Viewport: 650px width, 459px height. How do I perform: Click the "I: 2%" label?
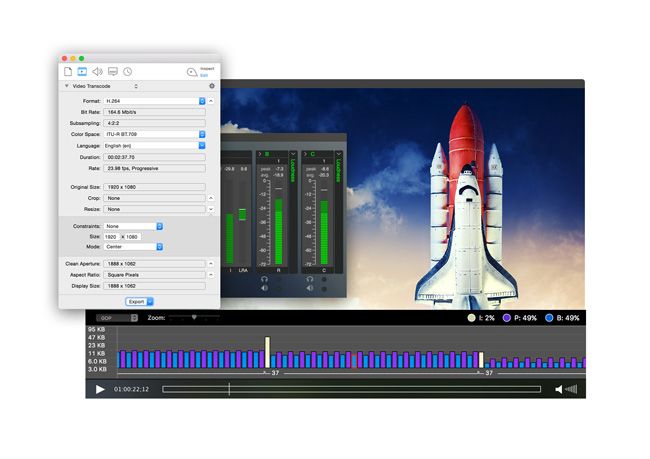(x=487, y=318)
